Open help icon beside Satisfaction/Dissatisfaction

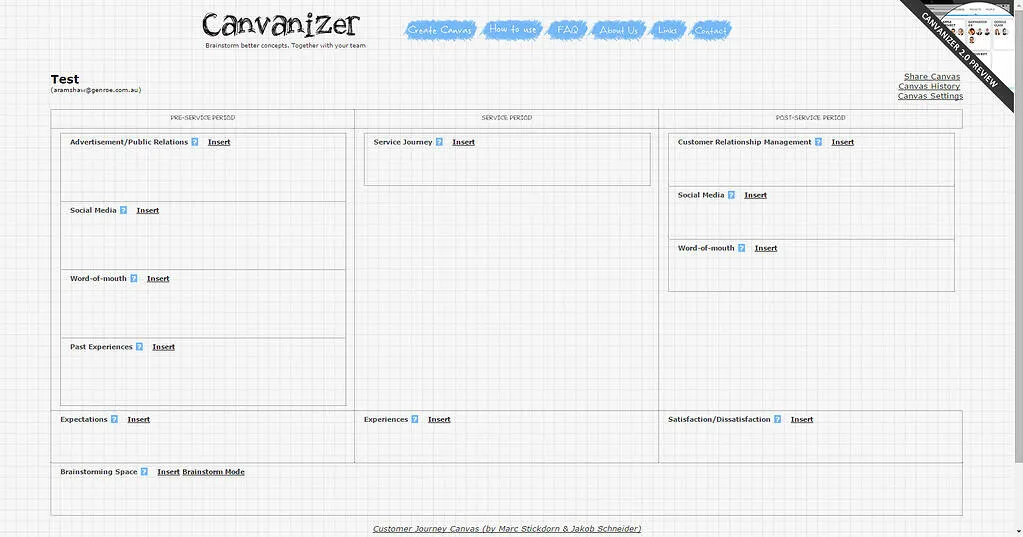click(x=777, y=420)
